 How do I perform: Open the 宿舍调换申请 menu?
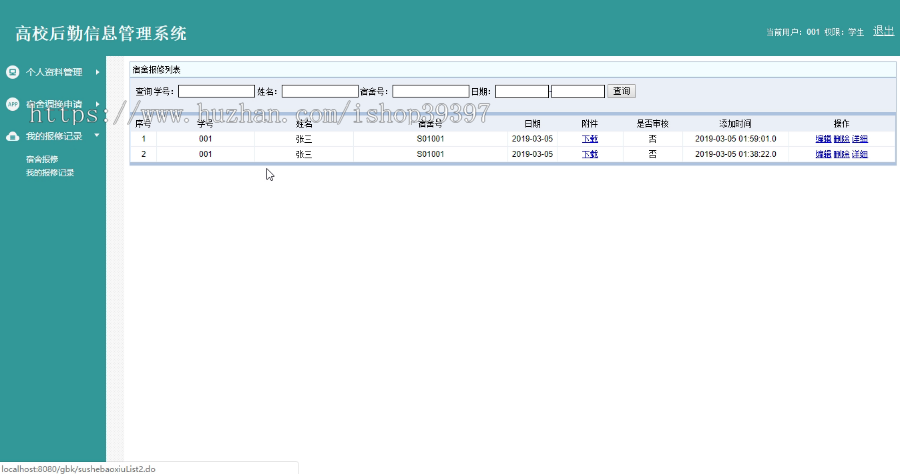pyautogui.click(x=54, y=104)
